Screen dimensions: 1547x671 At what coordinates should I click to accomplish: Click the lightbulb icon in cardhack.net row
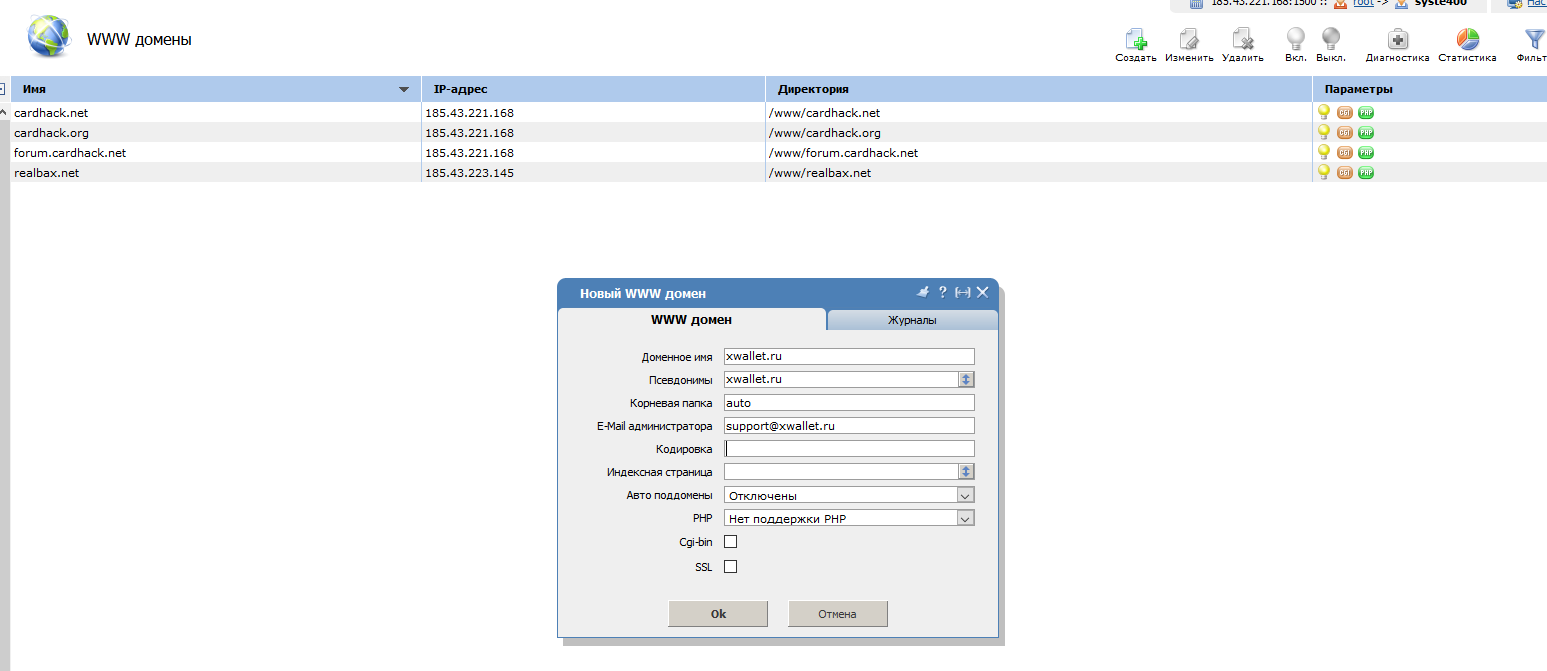coord(1324,112)
